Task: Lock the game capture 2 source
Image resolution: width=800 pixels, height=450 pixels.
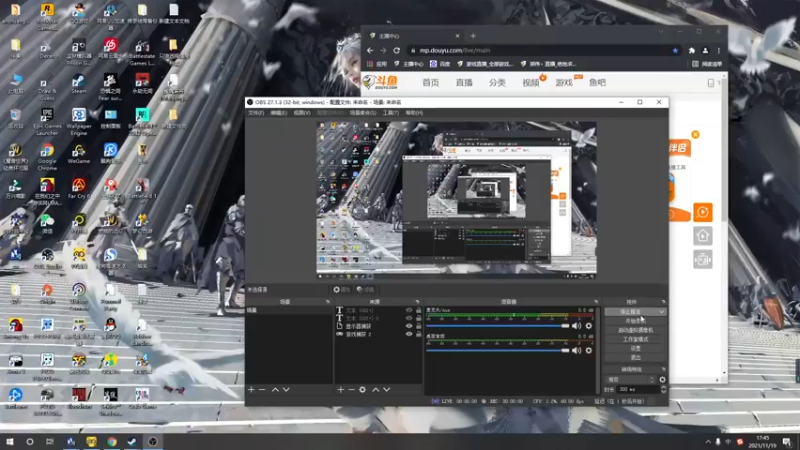Action: tap(418, 334)
